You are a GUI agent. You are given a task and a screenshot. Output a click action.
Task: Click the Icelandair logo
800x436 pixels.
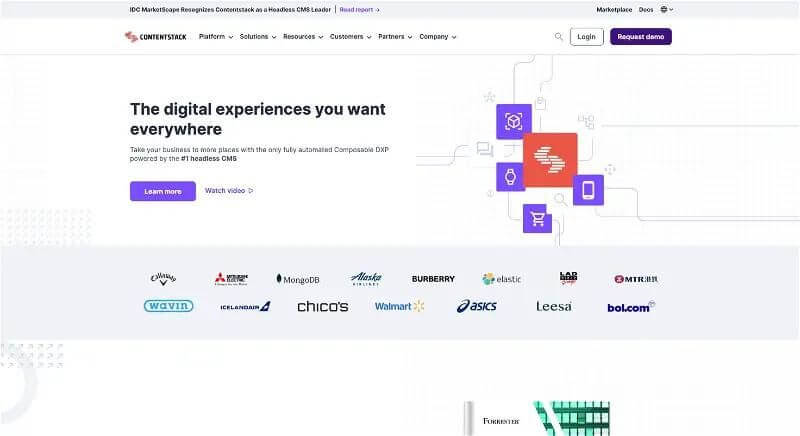coord(245,306)
